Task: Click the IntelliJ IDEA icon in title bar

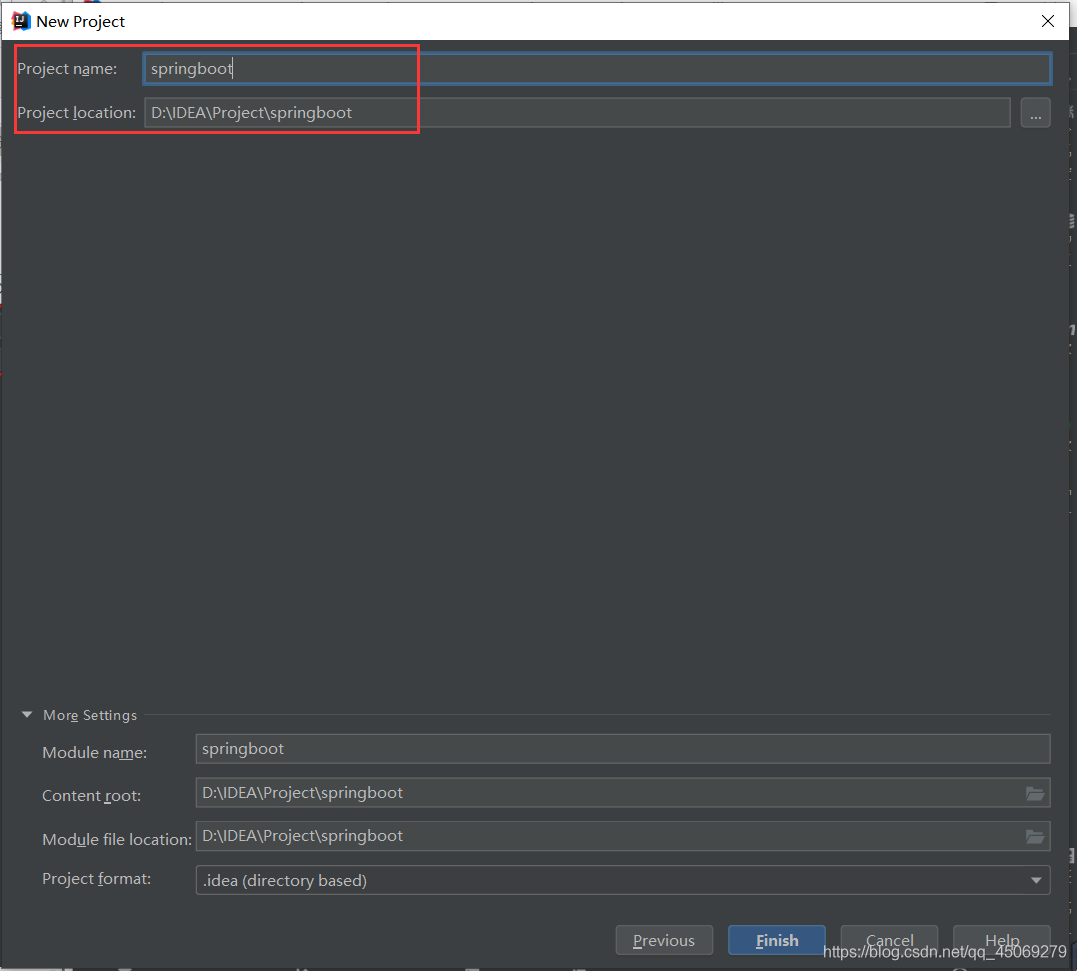Action: pyautogui.click(x=21, y=21)
